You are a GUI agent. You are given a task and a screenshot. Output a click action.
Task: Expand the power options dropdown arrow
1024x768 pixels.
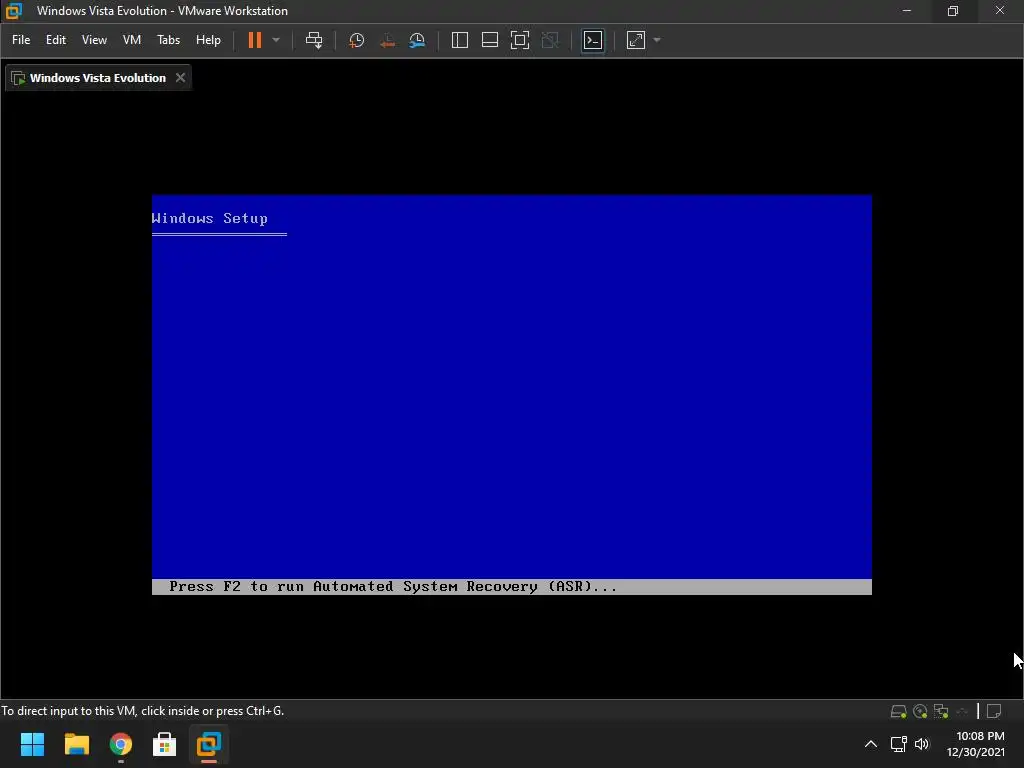point(276,40)
